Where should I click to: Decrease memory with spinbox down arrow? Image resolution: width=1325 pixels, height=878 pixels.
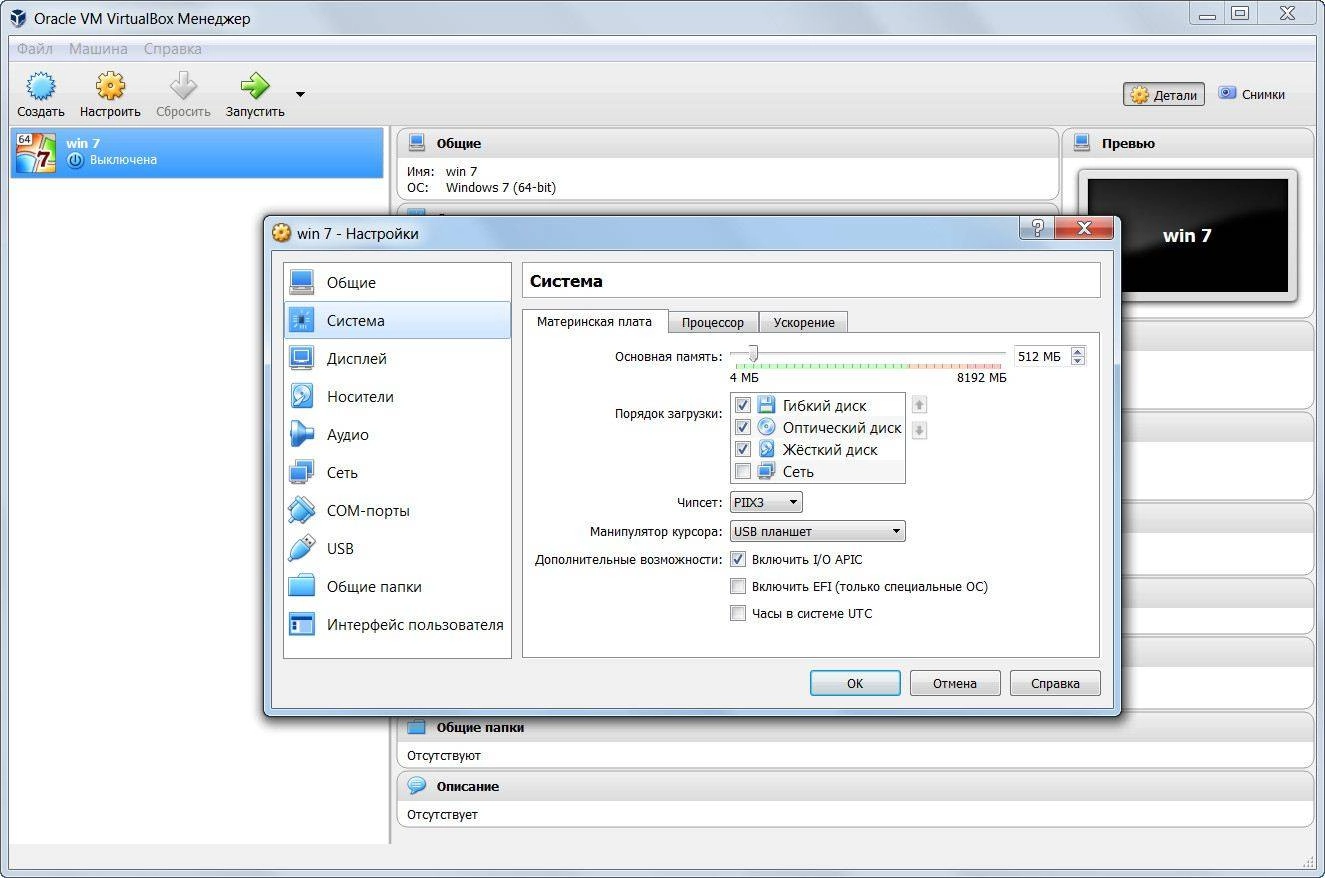[1077, 361]
